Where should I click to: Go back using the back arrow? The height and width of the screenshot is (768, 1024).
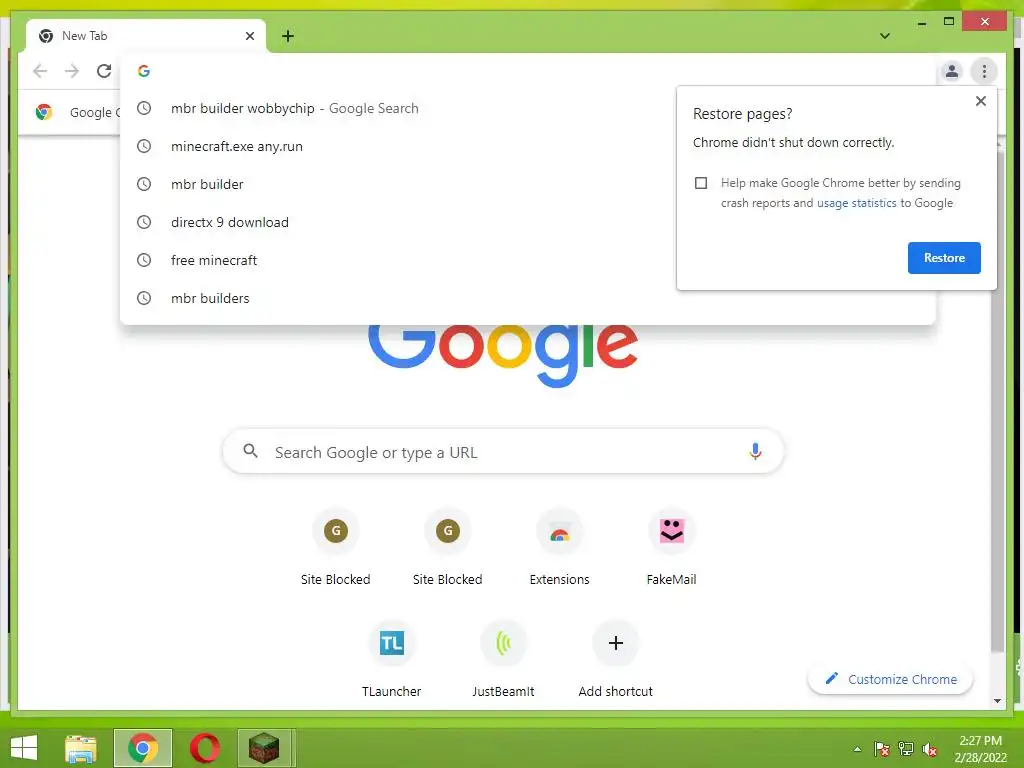[40, 71]
